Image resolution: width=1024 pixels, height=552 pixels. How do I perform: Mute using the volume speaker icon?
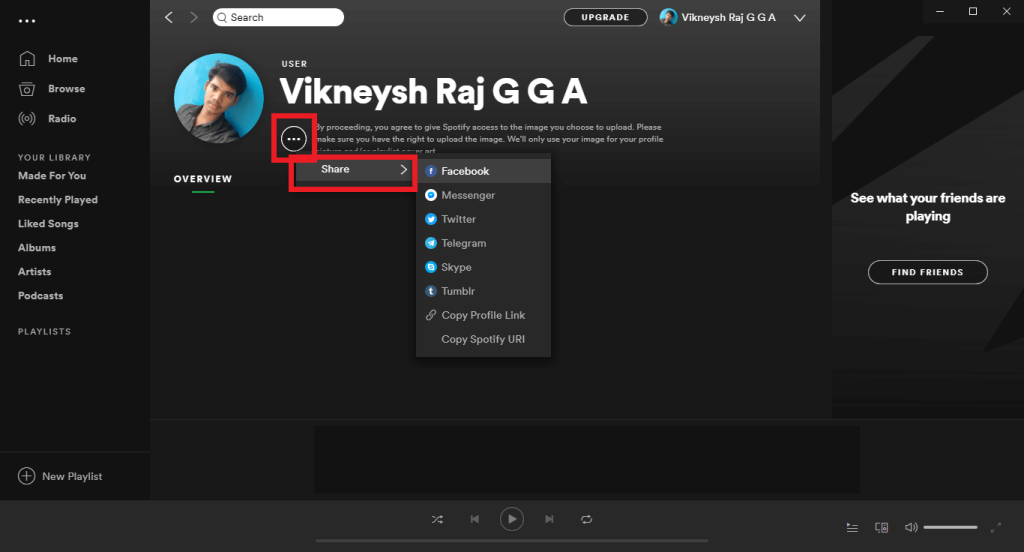(911, 527)
